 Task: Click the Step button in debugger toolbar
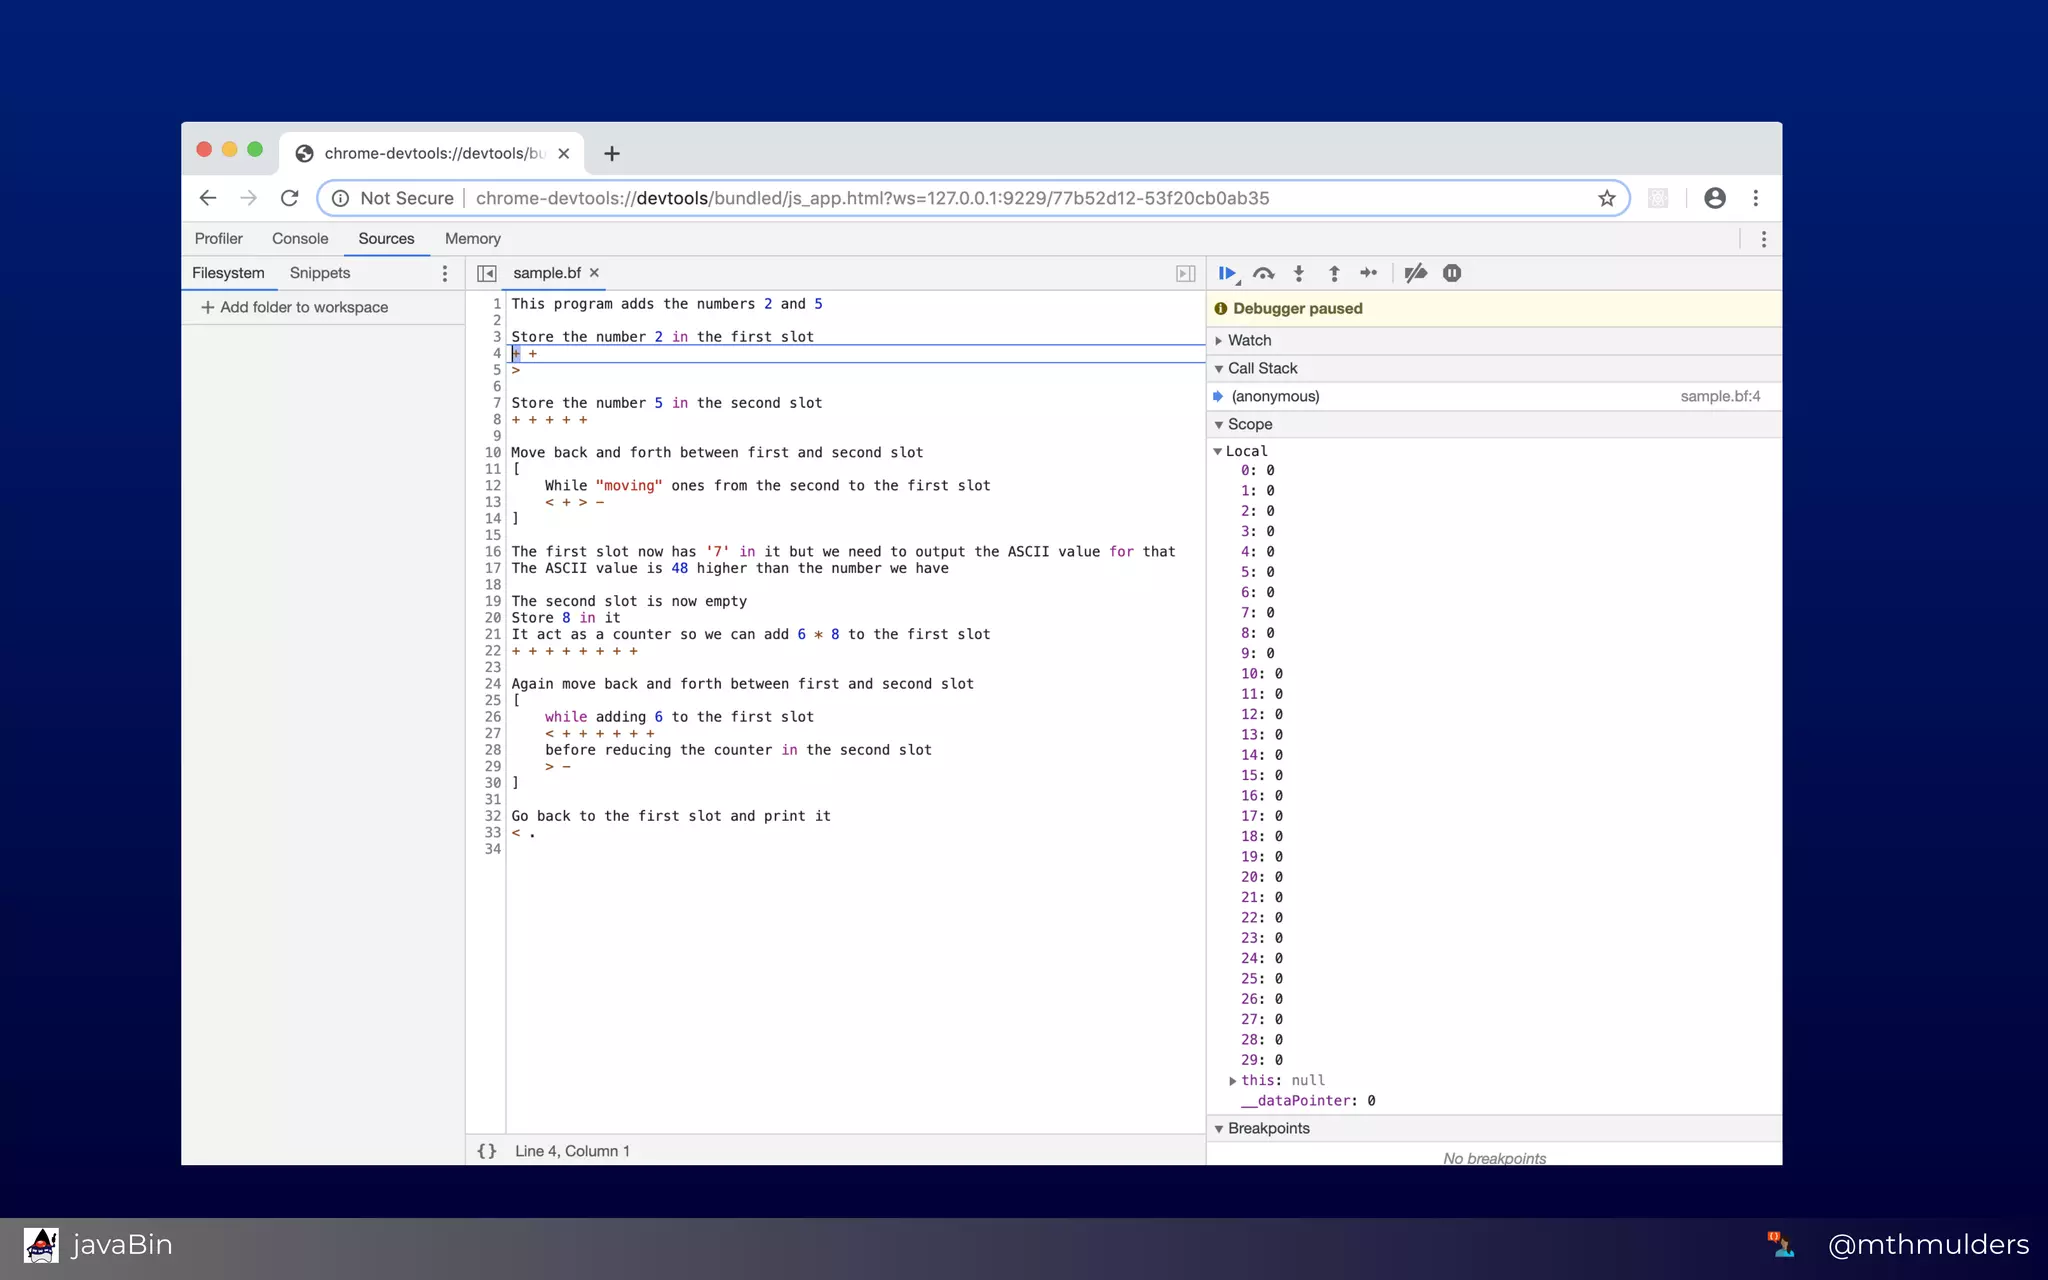click(1369, 273)
